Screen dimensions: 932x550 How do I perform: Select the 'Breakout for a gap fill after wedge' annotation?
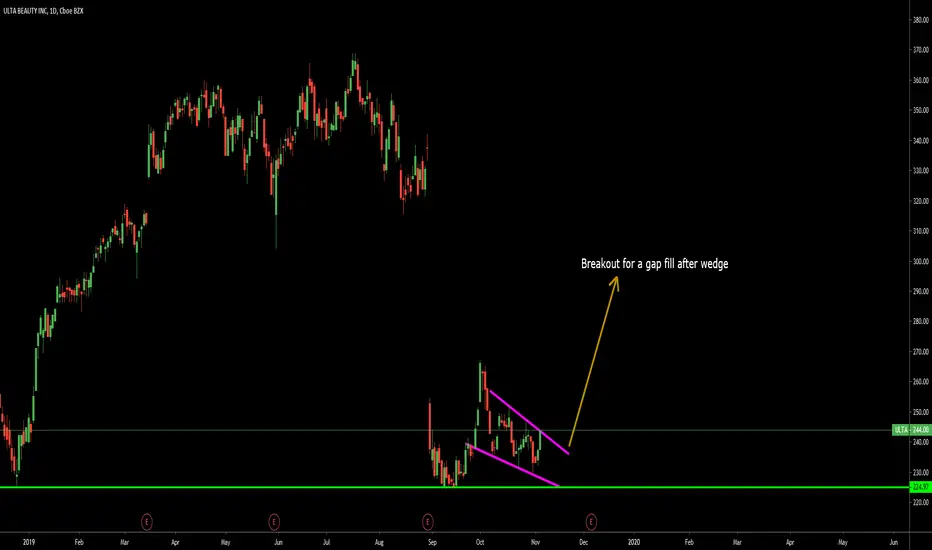654,263
